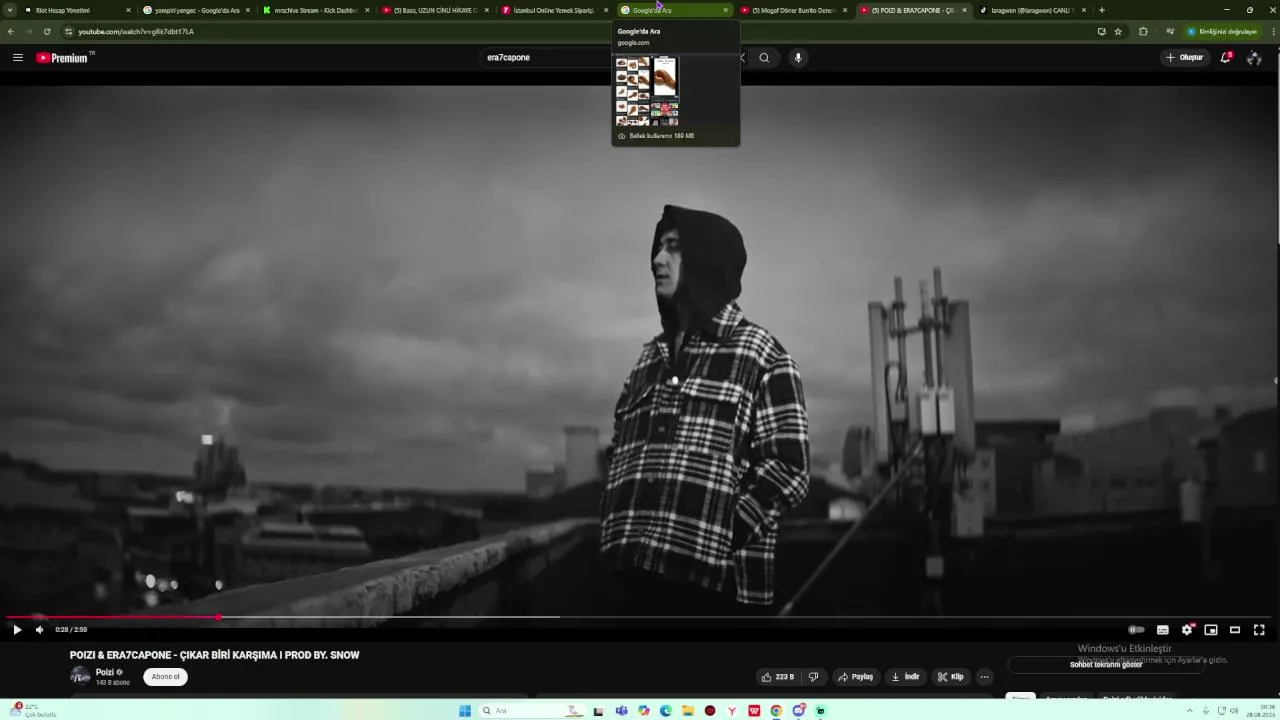Open Google Chrome from taskbar
This screenshot has height=720, width=1280.
pos(776,711)
